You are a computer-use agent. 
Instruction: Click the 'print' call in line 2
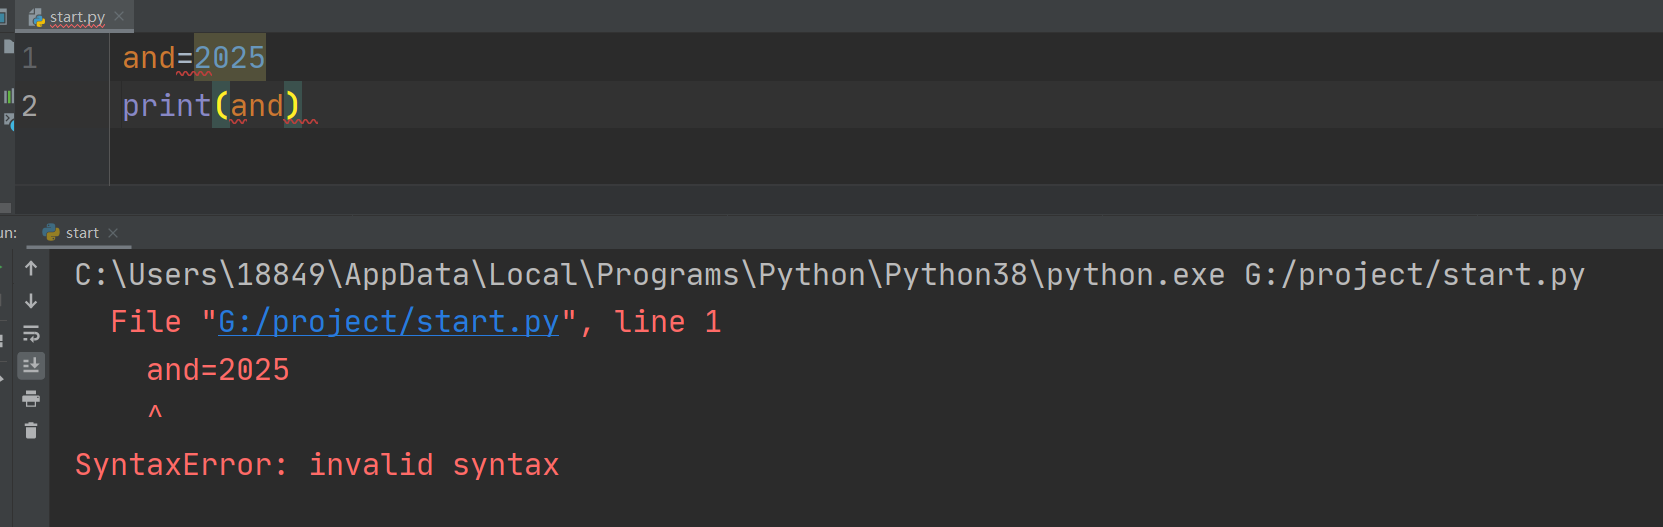(166, 105)
